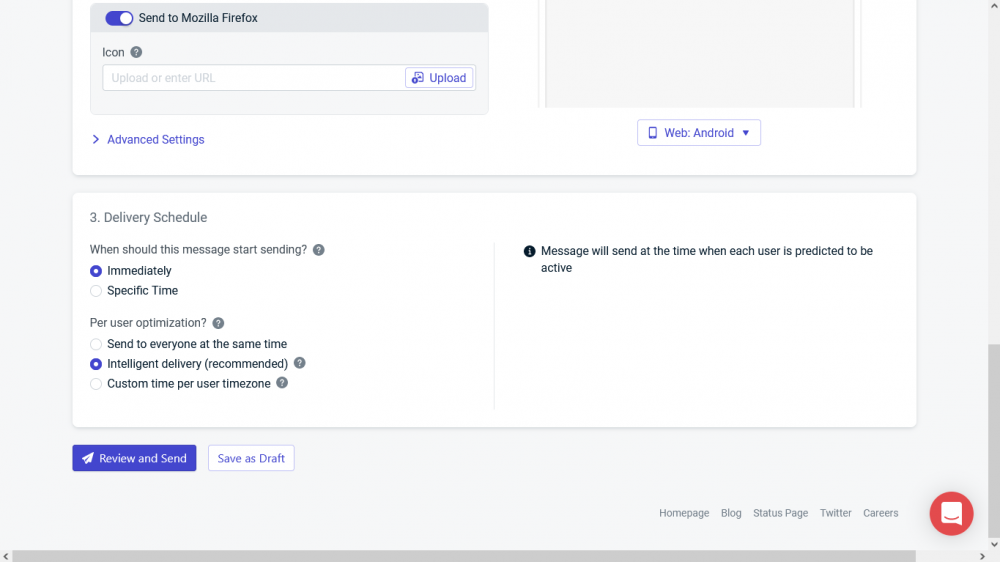This screenshot has height=562, width=1000.
Task: Click the horizontal scrollbar at bottom
Action: click(x=460, y=556)
